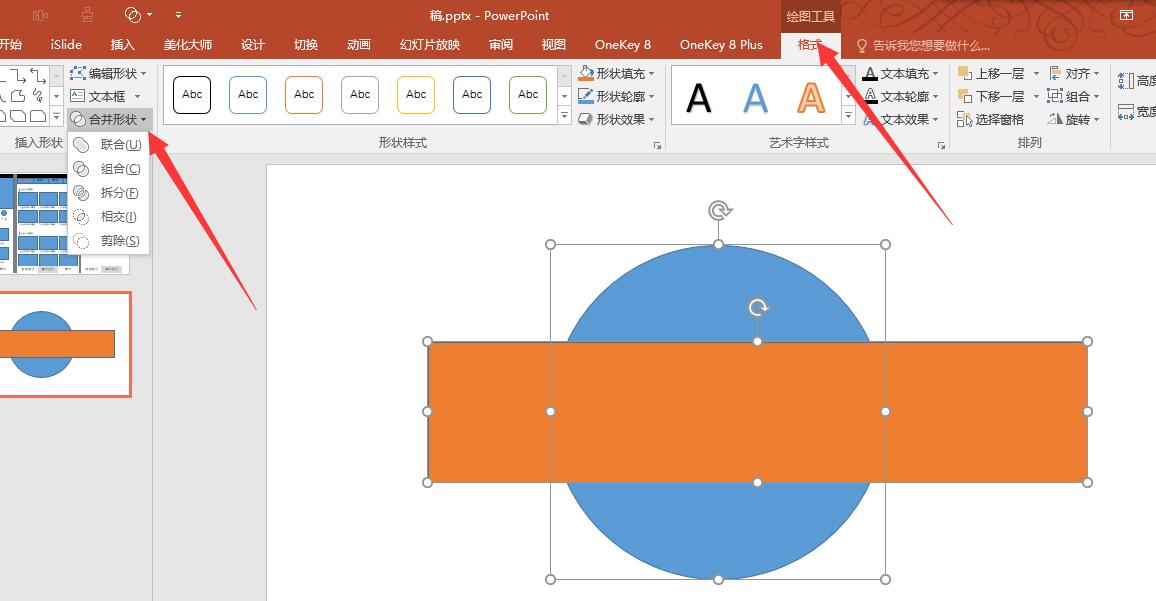Screen dimensions: 1156x601
Task: Switch to the 插入 tab
Action: click(x=122, y=45)
